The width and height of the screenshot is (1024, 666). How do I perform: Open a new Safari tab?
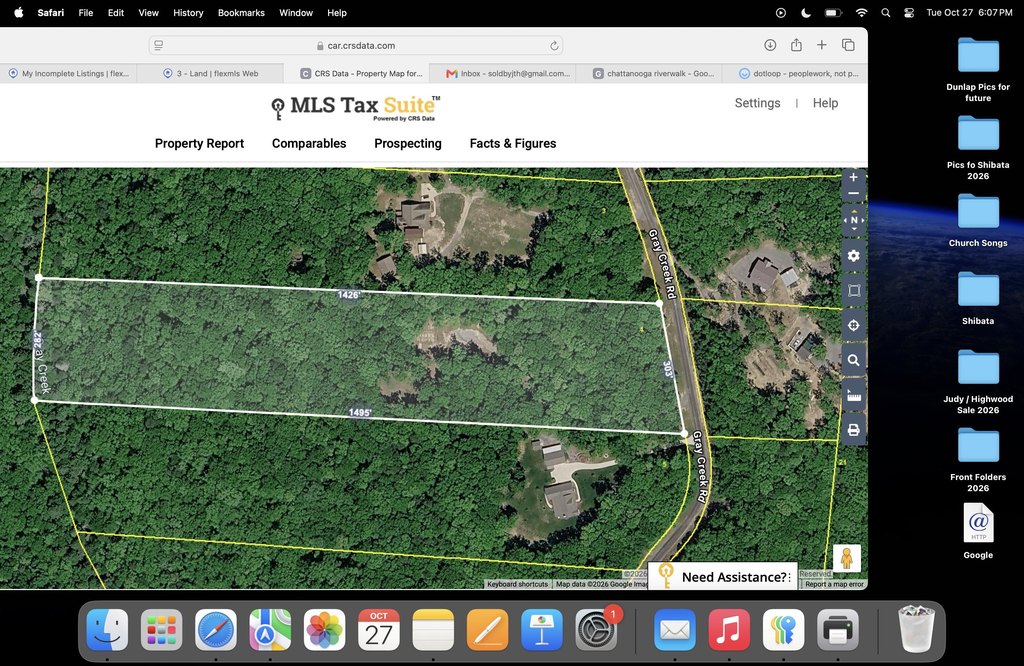point(822,45)
